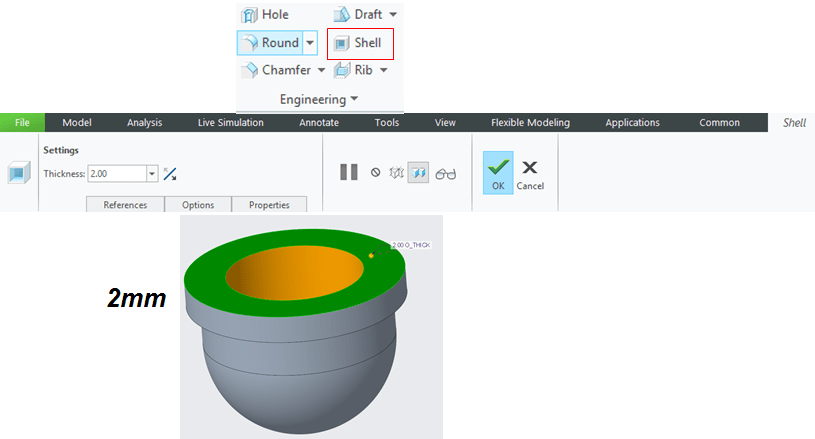Toggle the no-preview mode
This screenshot has width=815, height=439.
pyautogui.click(x=375, y=173)
